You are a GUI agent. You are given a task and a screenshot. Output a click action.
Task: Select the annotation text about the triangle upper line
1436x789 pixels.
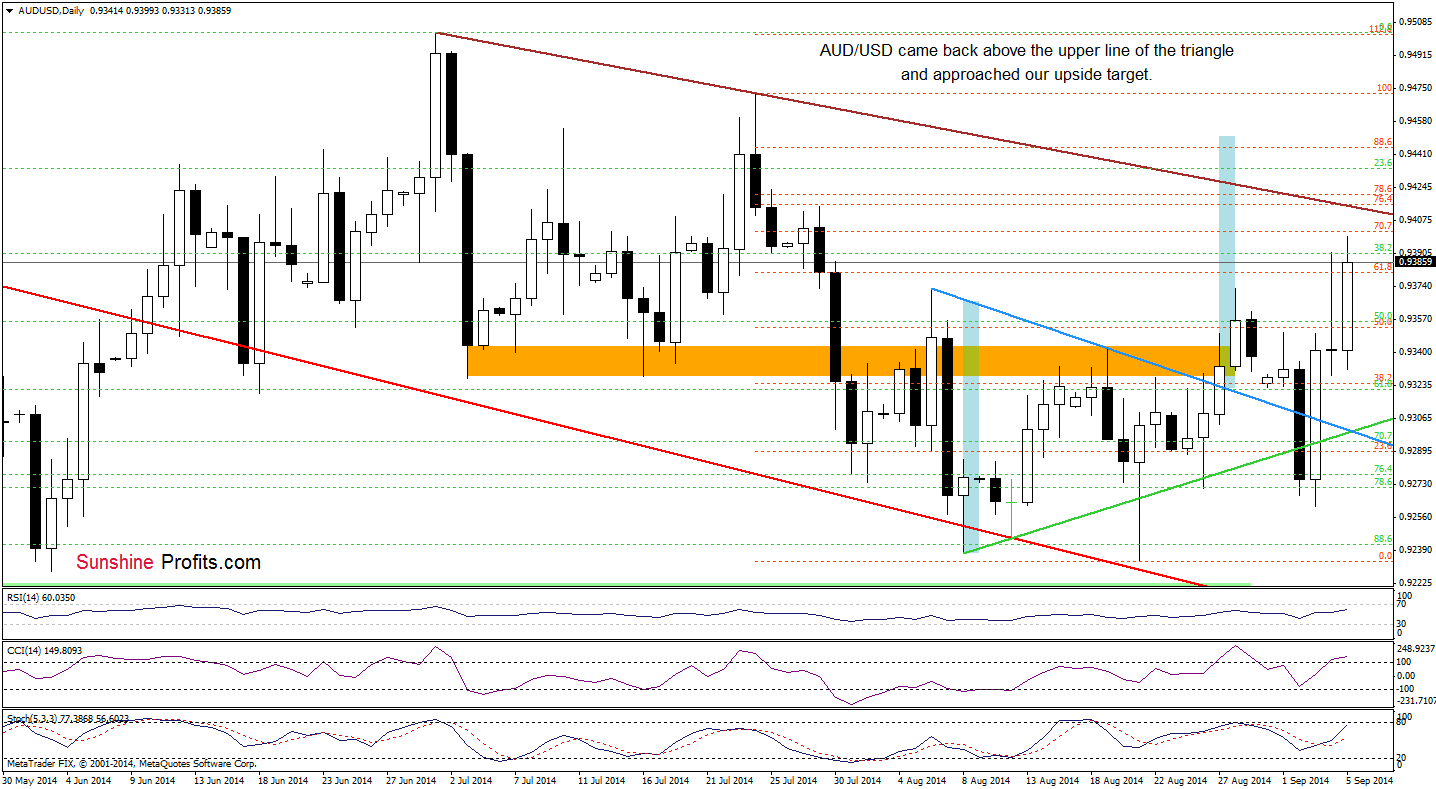coord(1026,61)
